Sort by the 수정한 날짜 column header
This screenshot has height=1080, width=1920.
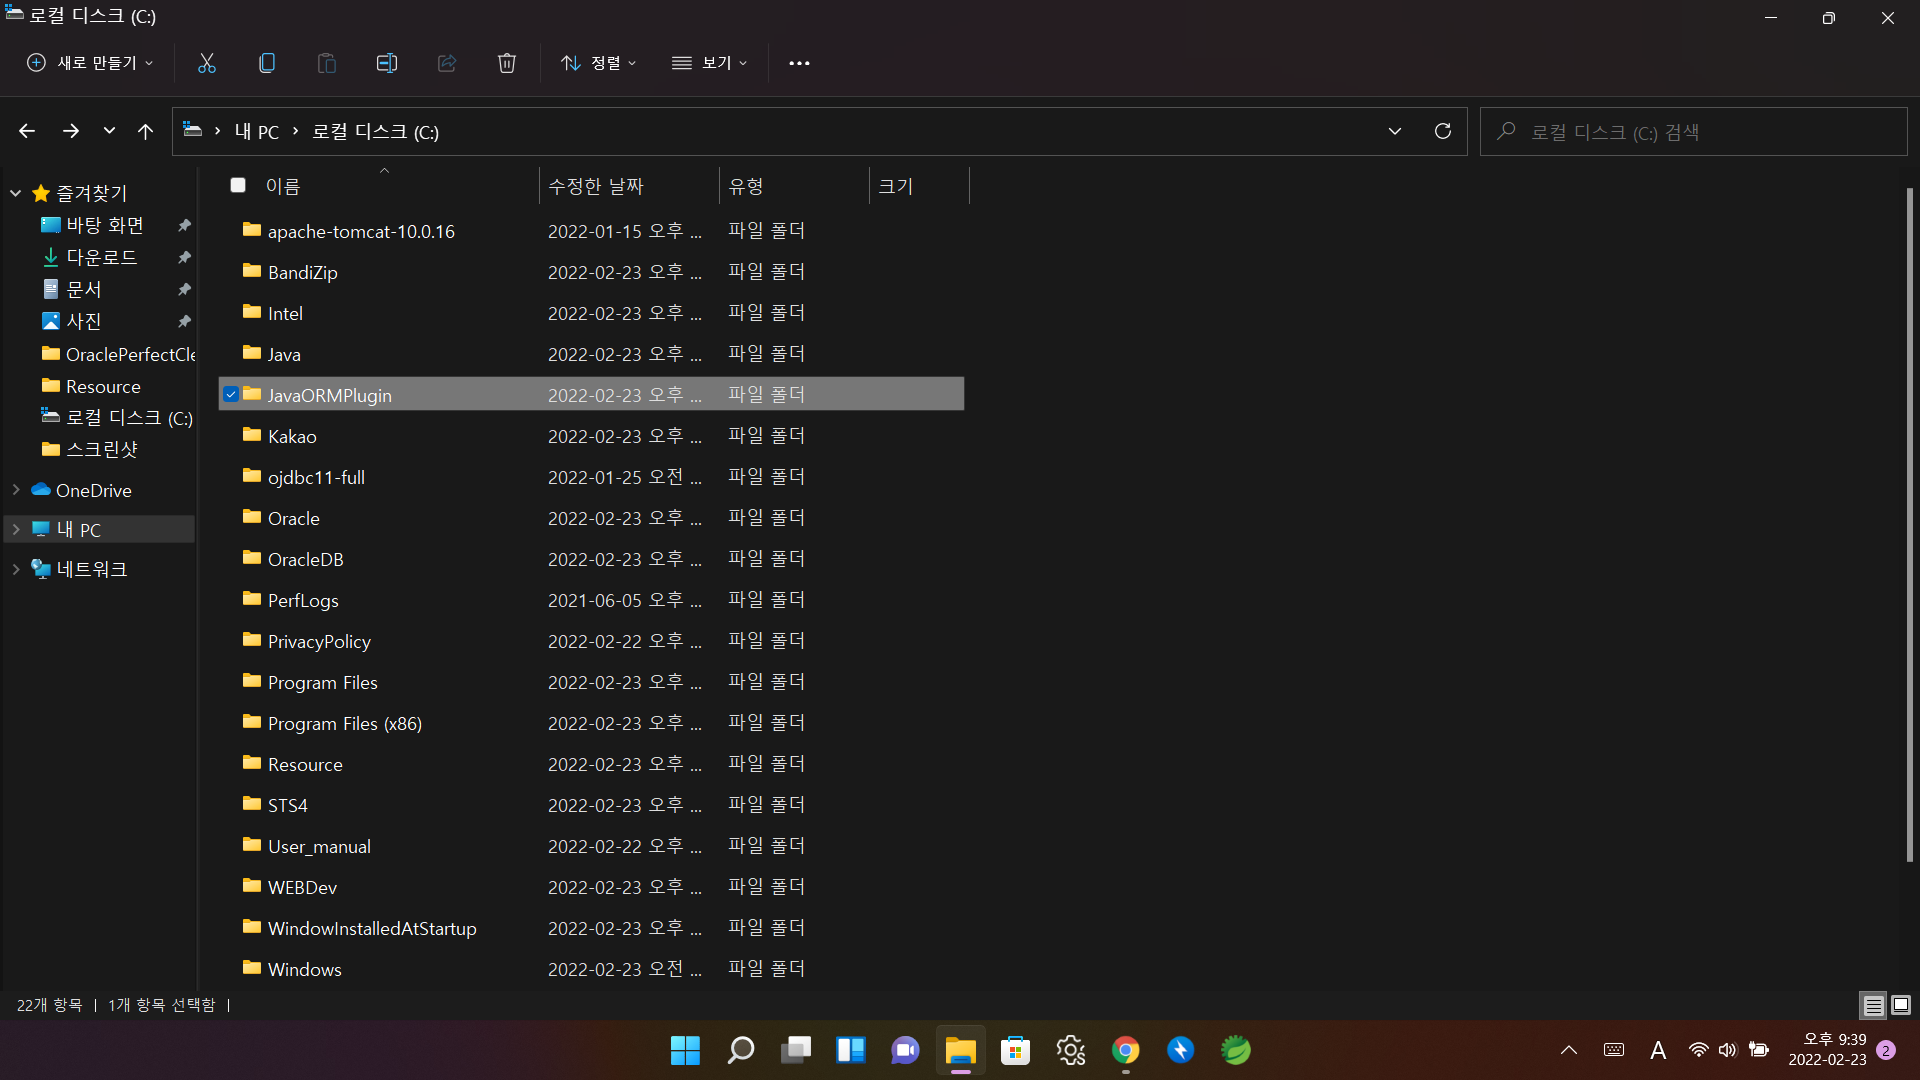(x=596, y=186)
